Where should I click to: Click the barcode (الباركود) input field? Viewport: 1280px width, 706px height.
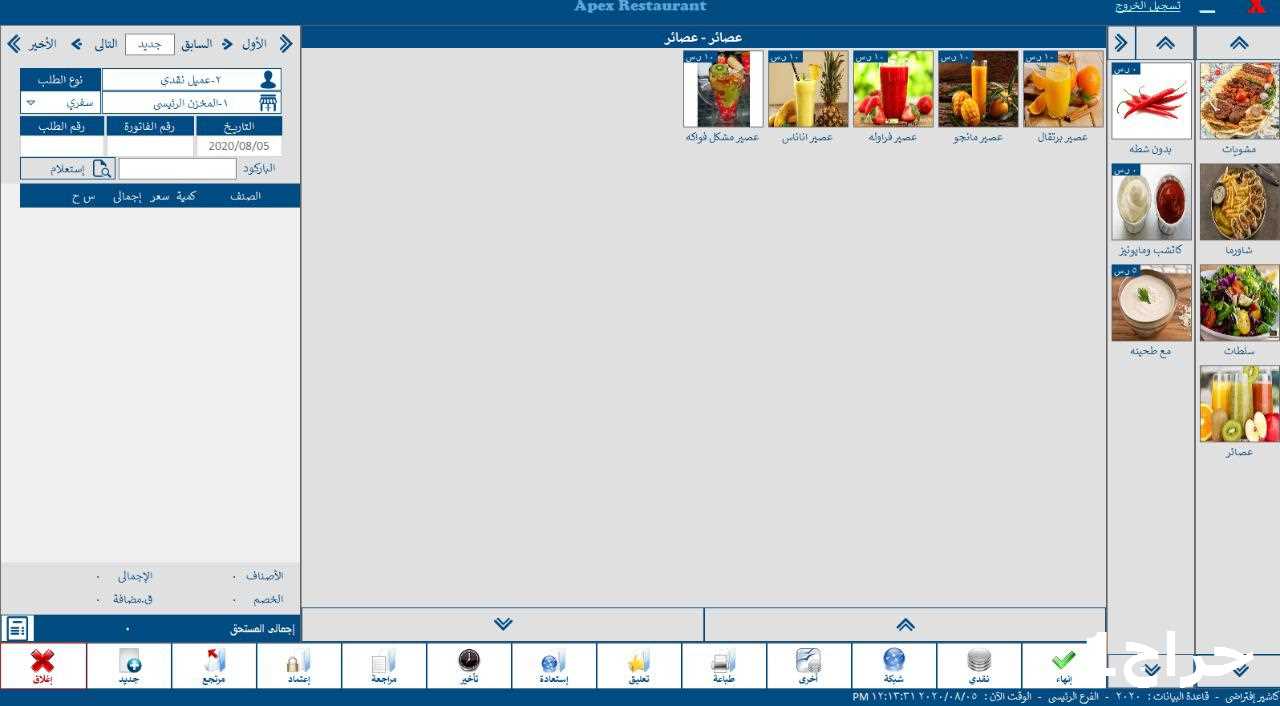tap(178, 169)
